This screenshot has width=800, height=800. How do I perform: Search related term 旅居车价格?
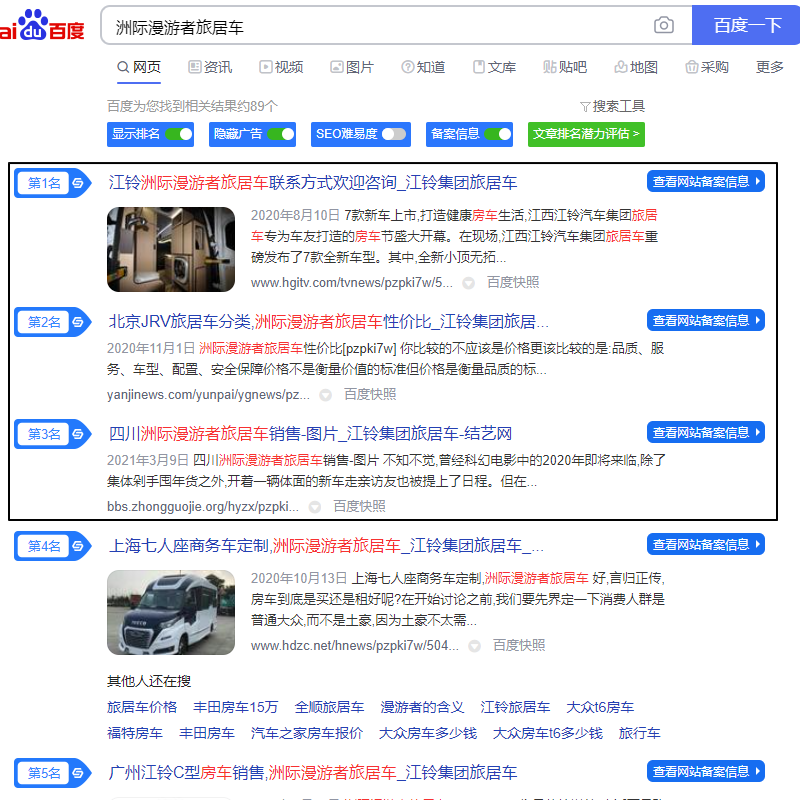[142, 707]
